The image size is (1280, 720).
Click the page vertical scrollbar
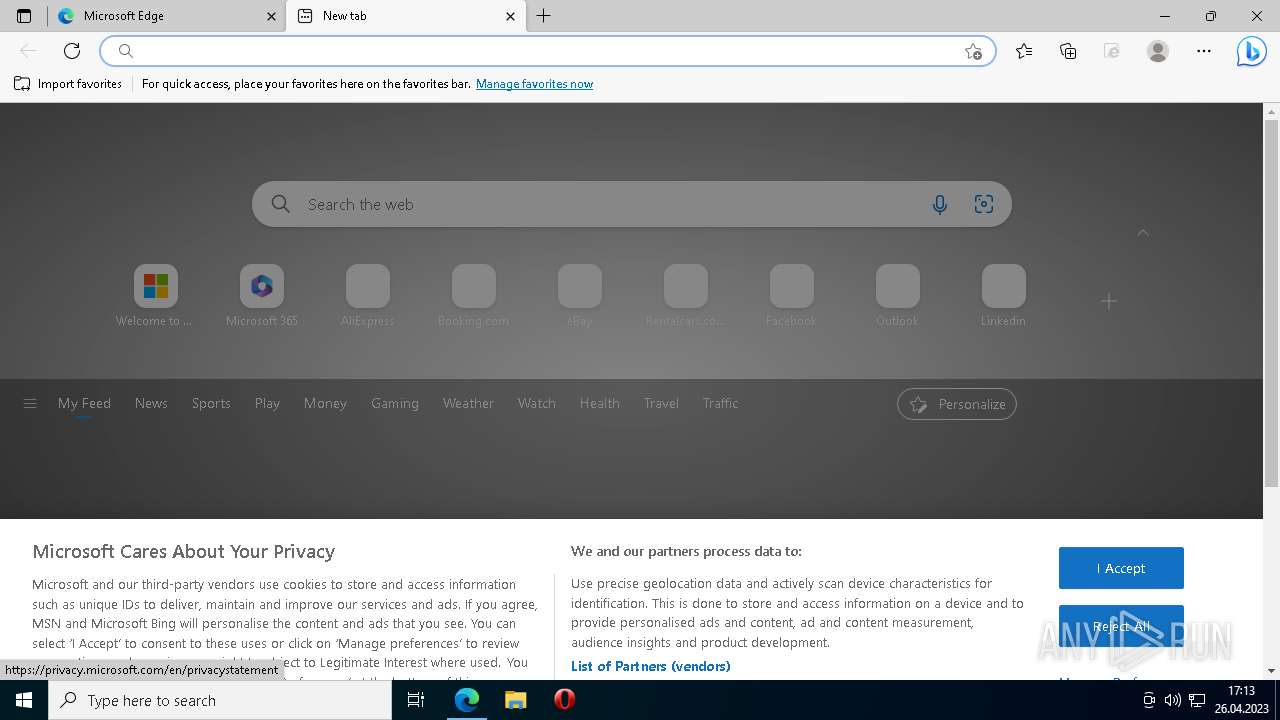[1271, 305]
